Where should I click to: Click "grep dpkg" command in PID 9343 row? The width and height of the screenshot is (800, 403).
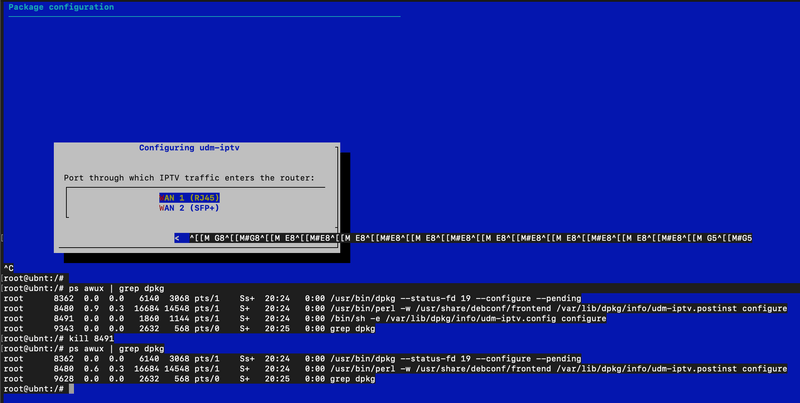click(353, 329)
